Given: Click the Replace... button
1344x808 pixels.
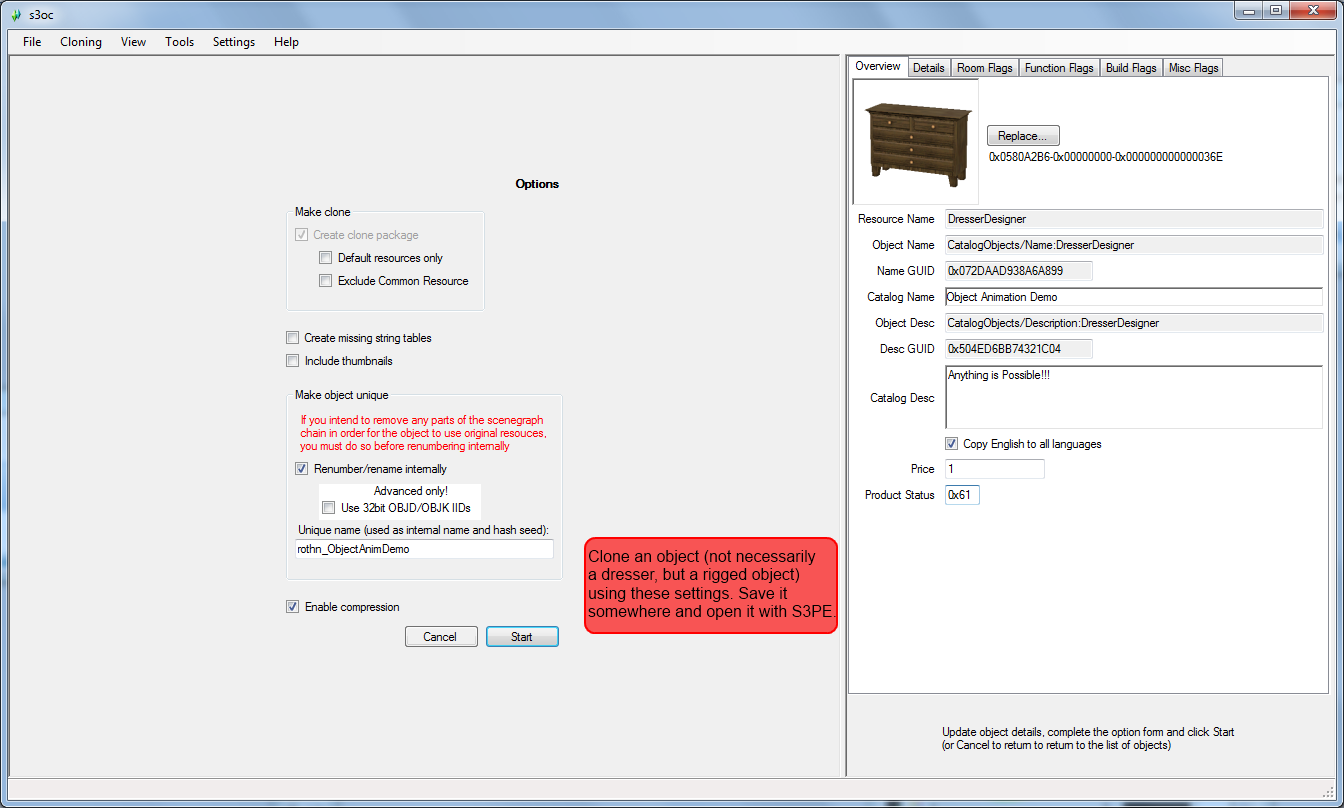Looking at the screenshot, I should click(x=1023, y=136).
